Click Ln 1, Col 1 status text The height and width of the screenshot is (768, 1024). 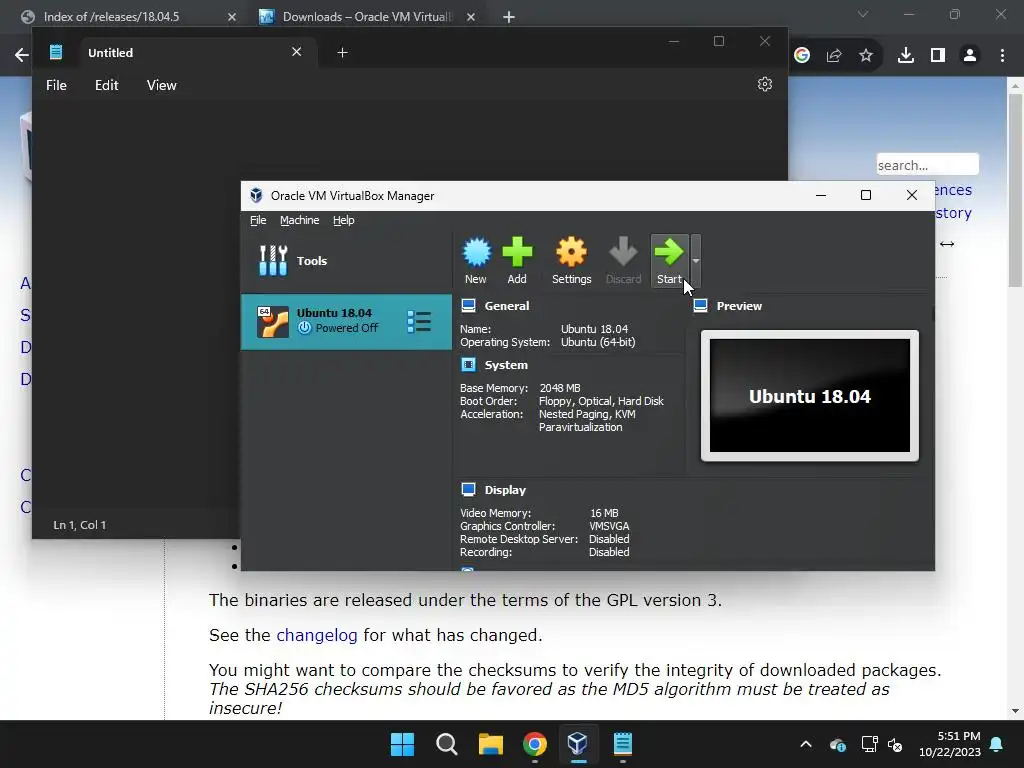80,525
